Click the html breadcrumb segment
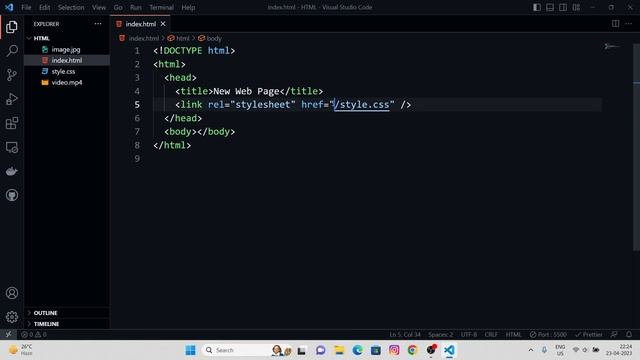 pyautogui.click(x=182, y=38)
